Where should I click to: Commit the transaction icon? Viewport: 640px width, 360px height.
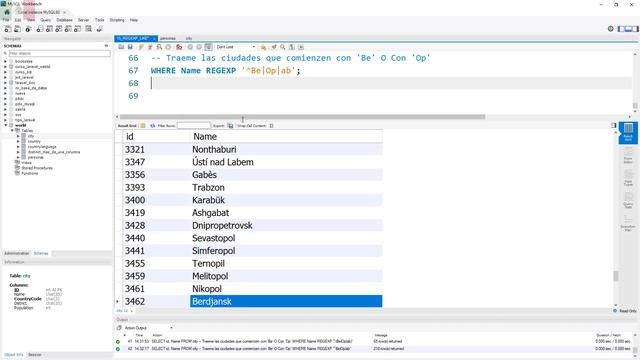(190, 47)
